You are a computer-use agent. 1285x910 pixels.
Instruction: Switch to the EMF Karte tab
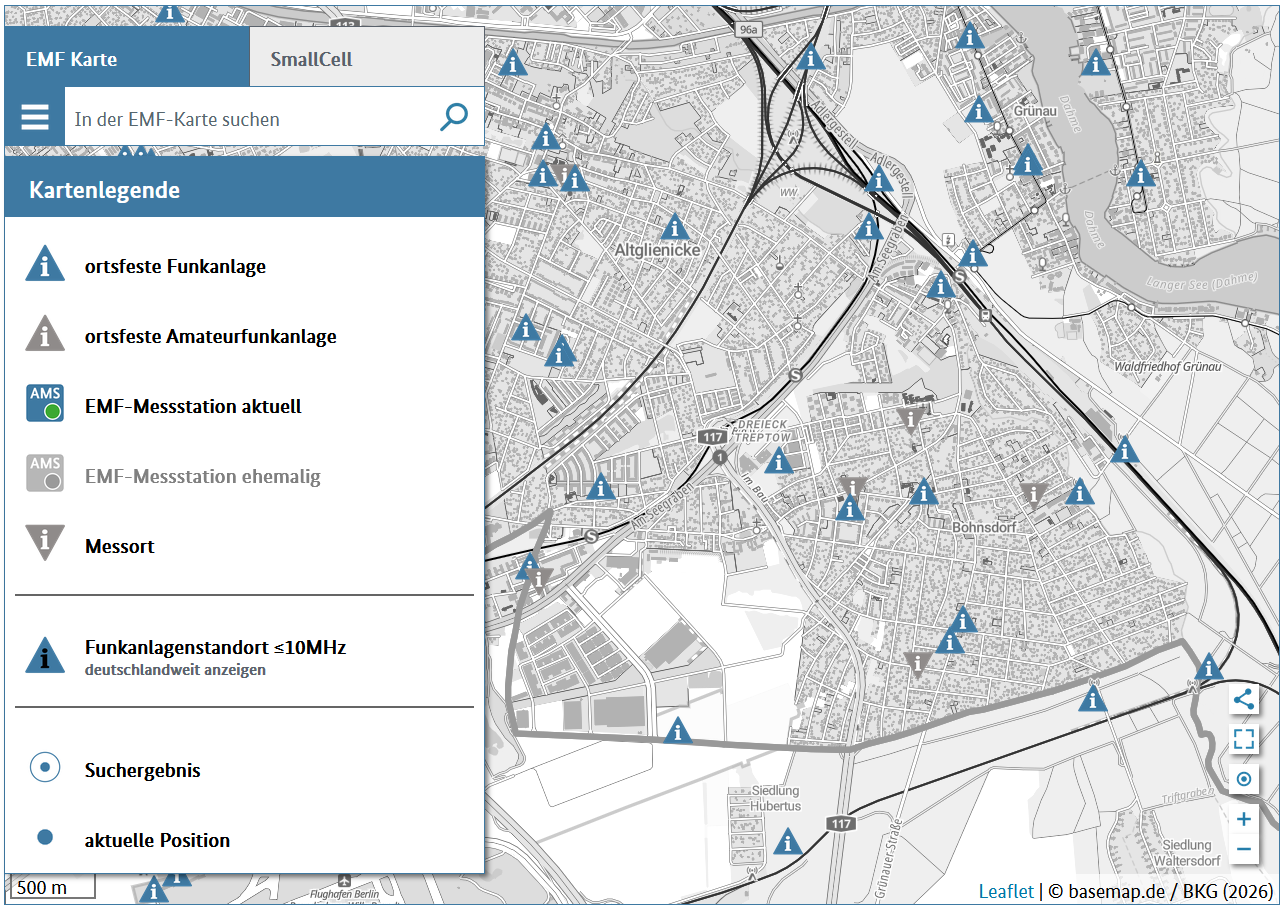pyautogui.click(x=127, y=59)
